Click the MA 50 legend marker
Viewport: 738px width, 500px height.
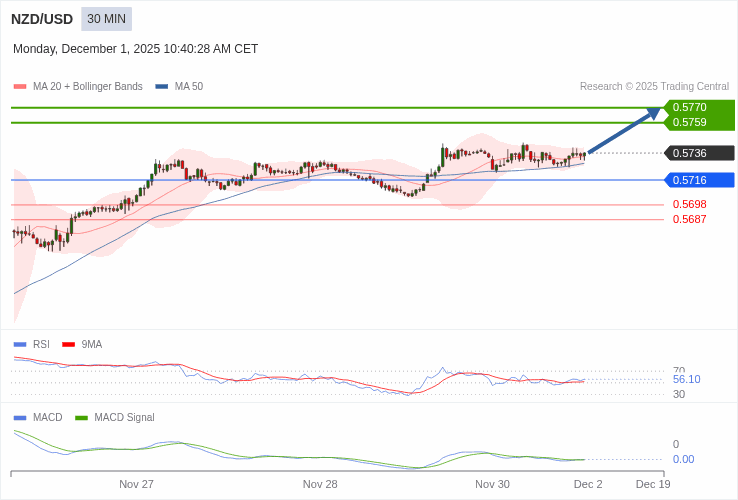tap(161, 87)
